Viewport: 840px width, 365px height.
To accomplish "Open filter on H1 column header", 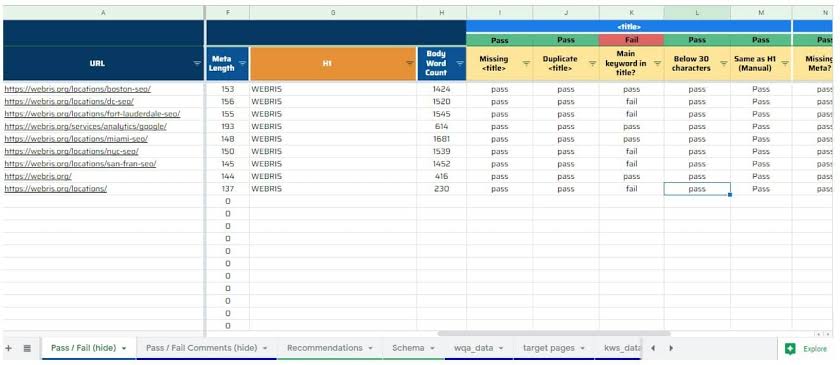I will 410,63.
